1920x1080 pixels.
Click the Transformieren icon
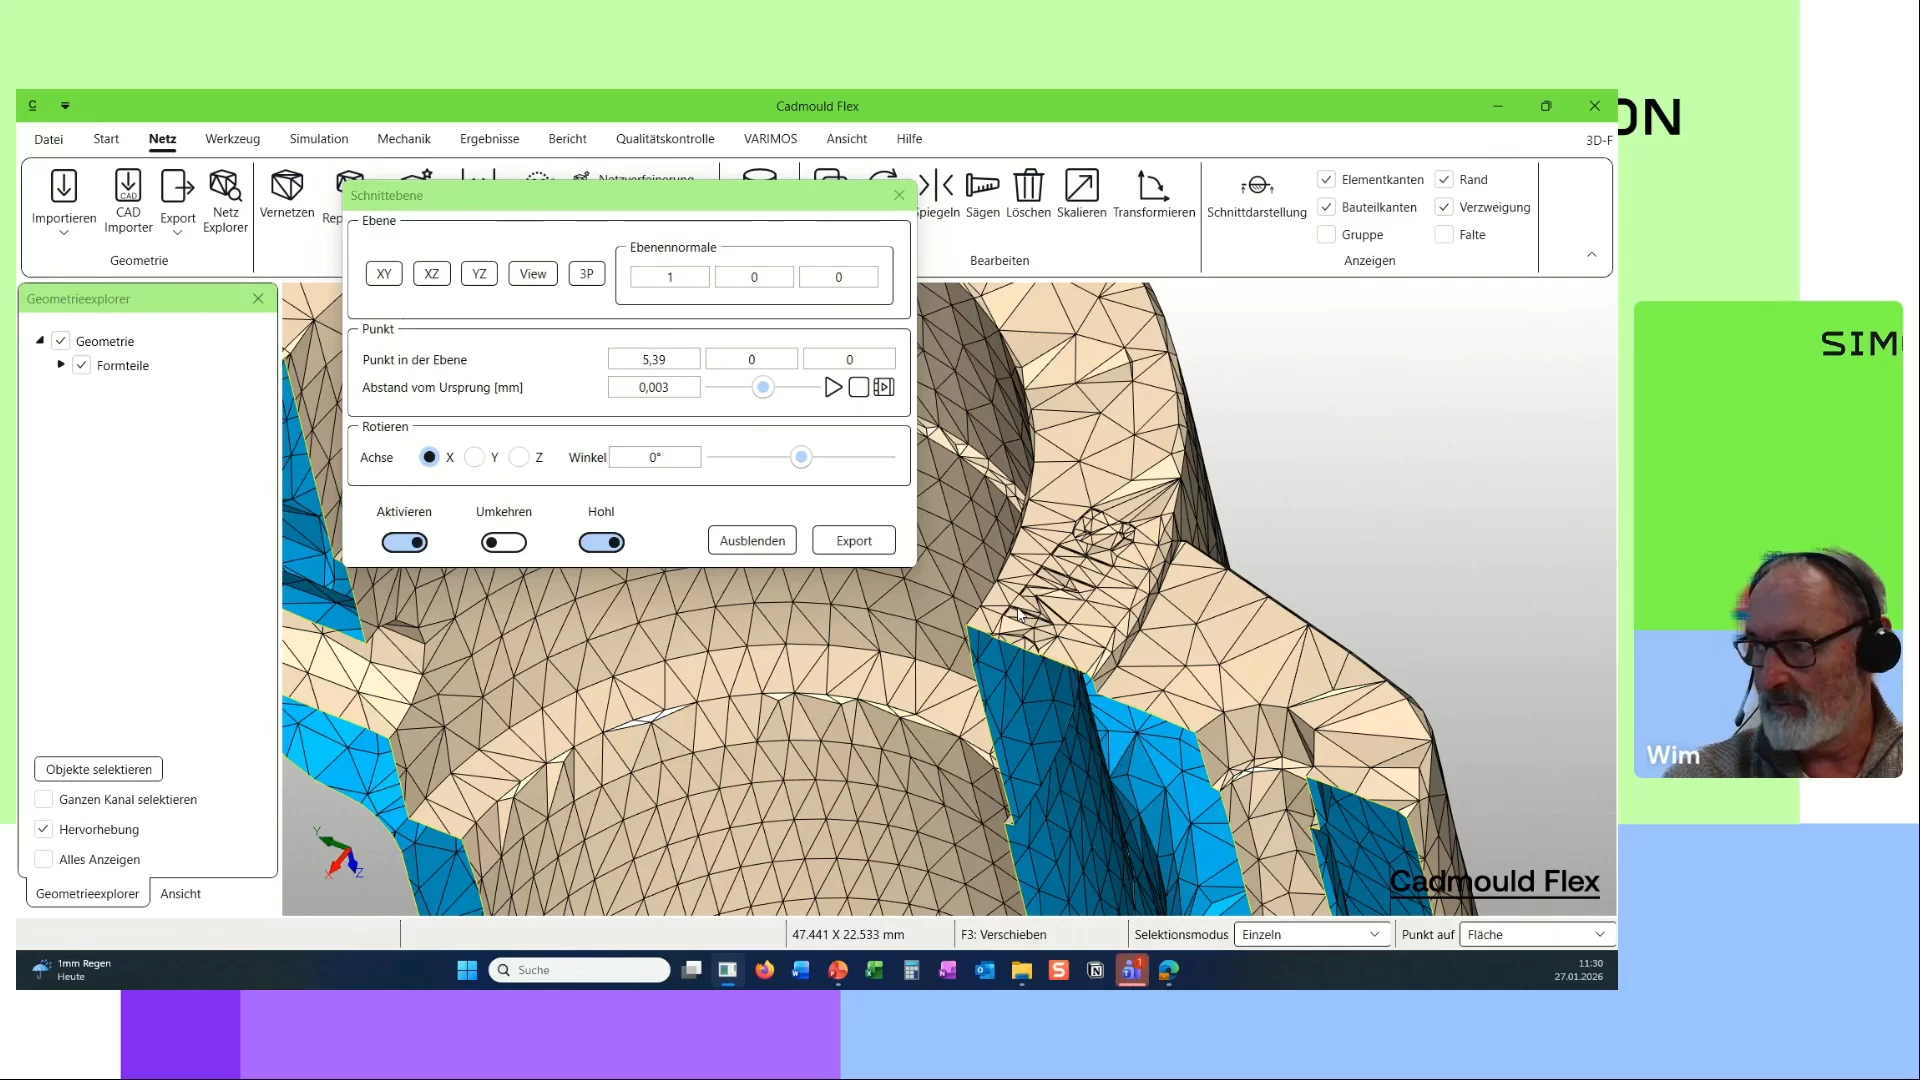coord(1153,187)
